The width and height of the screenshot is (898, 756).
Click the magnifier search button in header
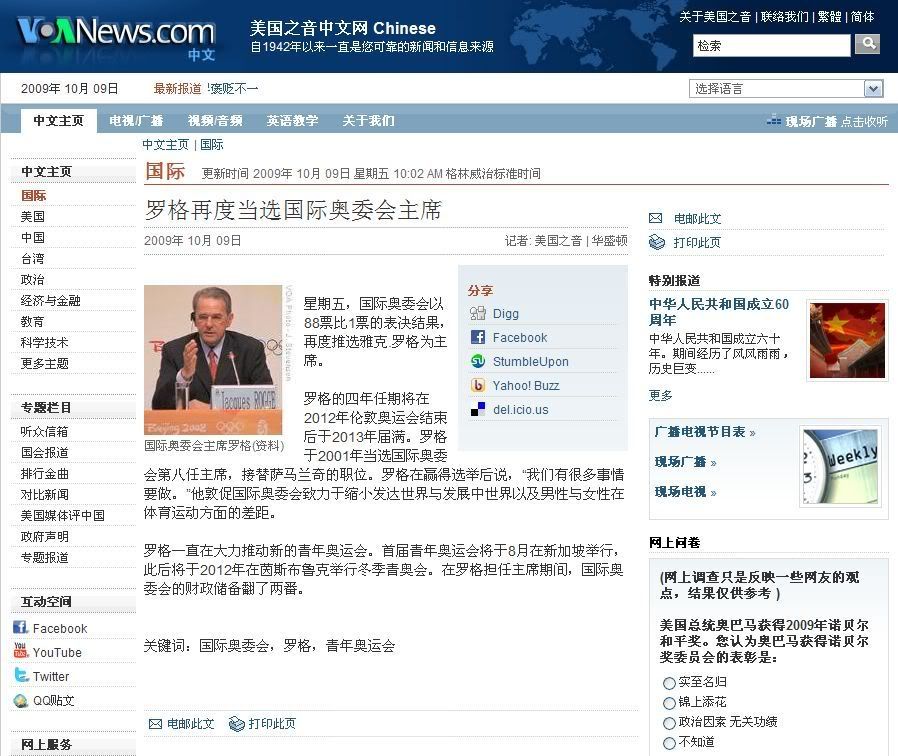pyautogui.click(x=868, y=44)
